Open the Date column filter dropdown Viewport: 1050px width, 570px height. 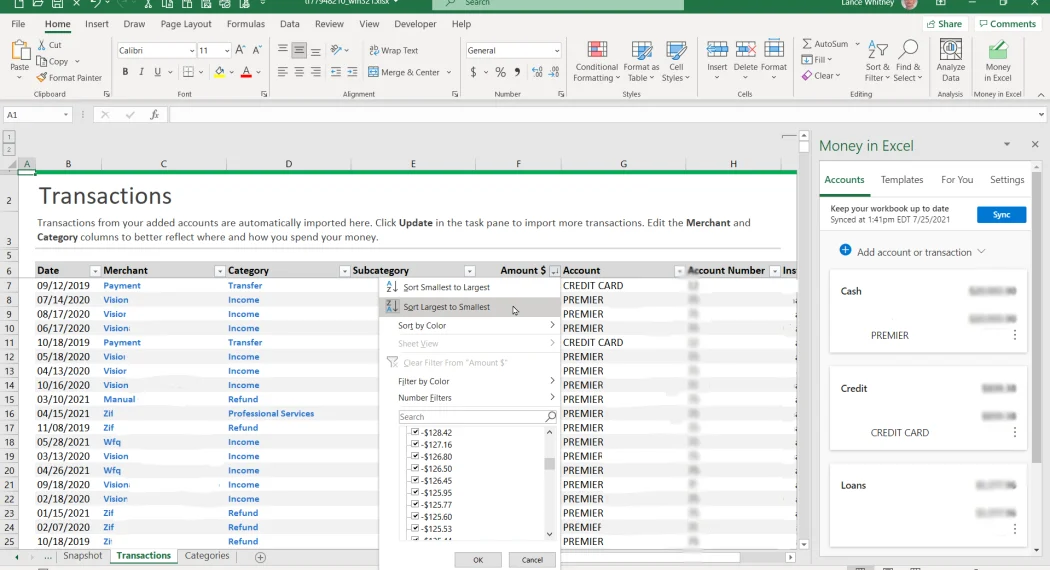click(95, 271)
